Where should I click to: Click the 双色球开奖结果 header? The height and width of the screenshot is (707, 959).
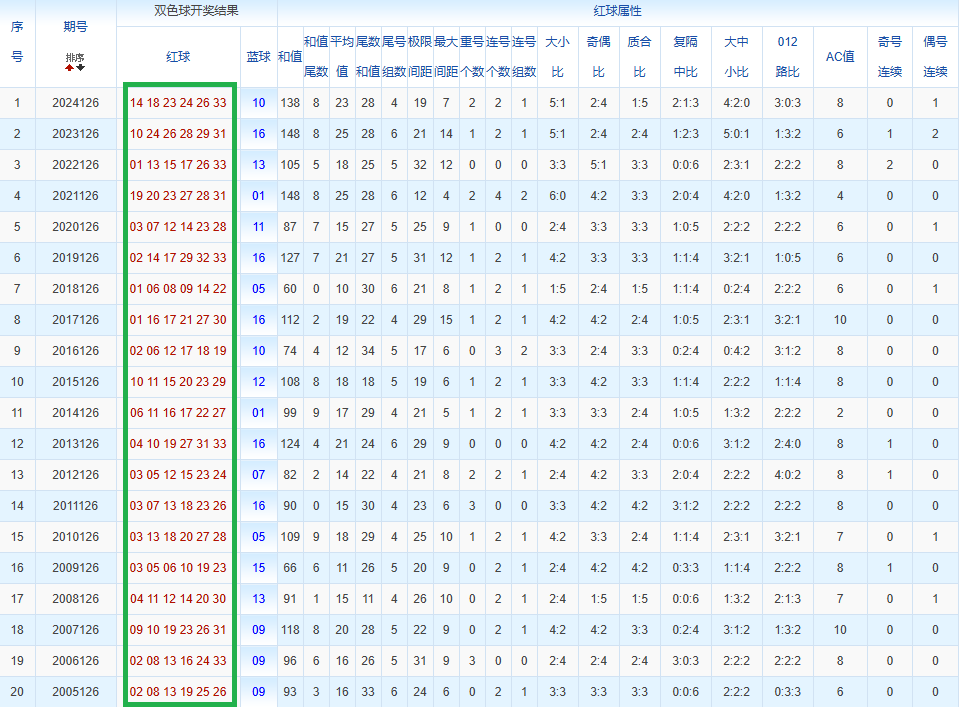pos(196,11)
